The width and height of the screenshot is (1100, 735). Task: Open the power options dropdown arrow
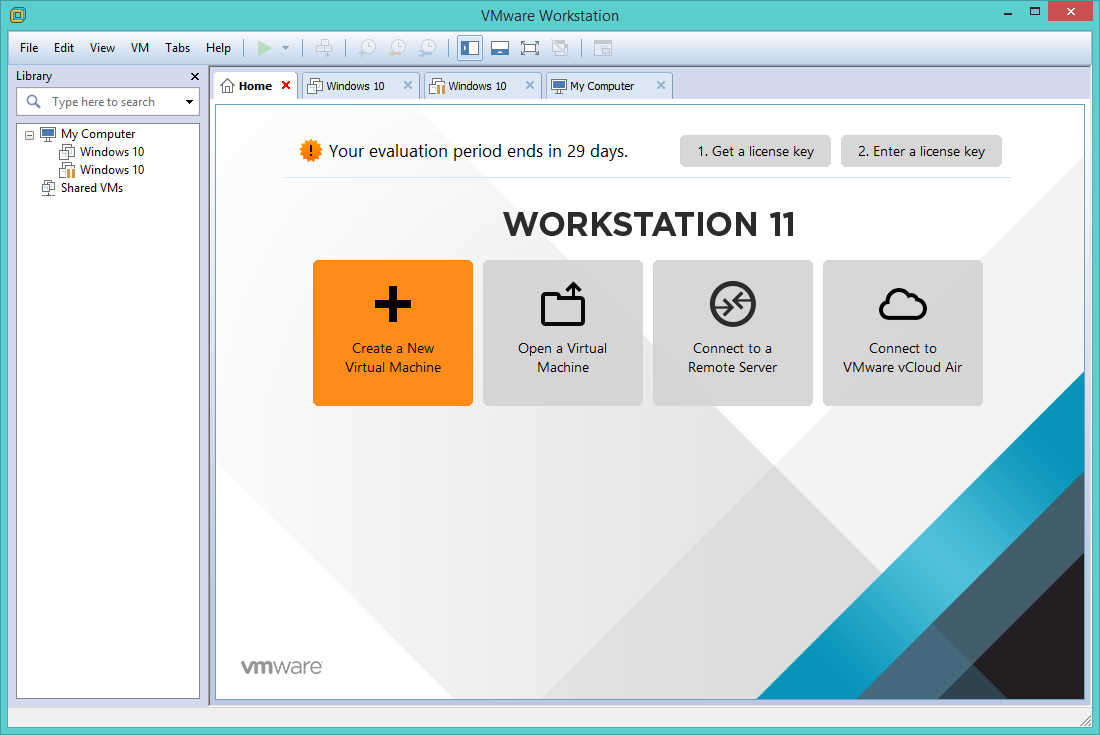coord(286,48)
